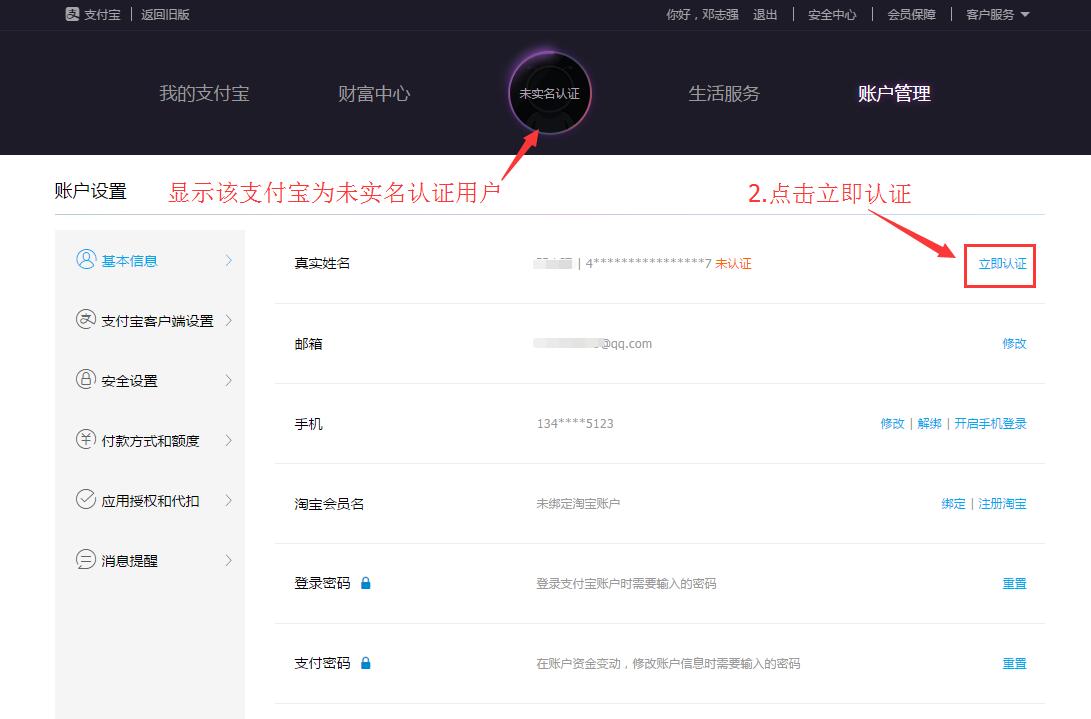Select 消息提醒 in the sidebar menu
Screen dimensions: 1091x719
[x=129, y=561]
